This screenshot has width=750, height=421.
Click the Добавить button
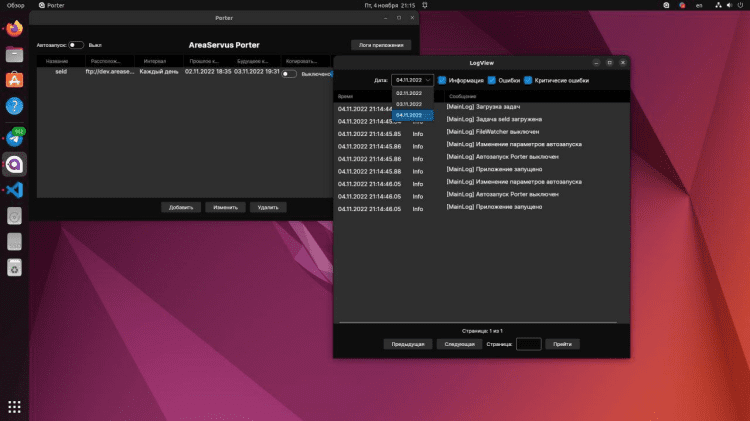(x=181, y=208)
